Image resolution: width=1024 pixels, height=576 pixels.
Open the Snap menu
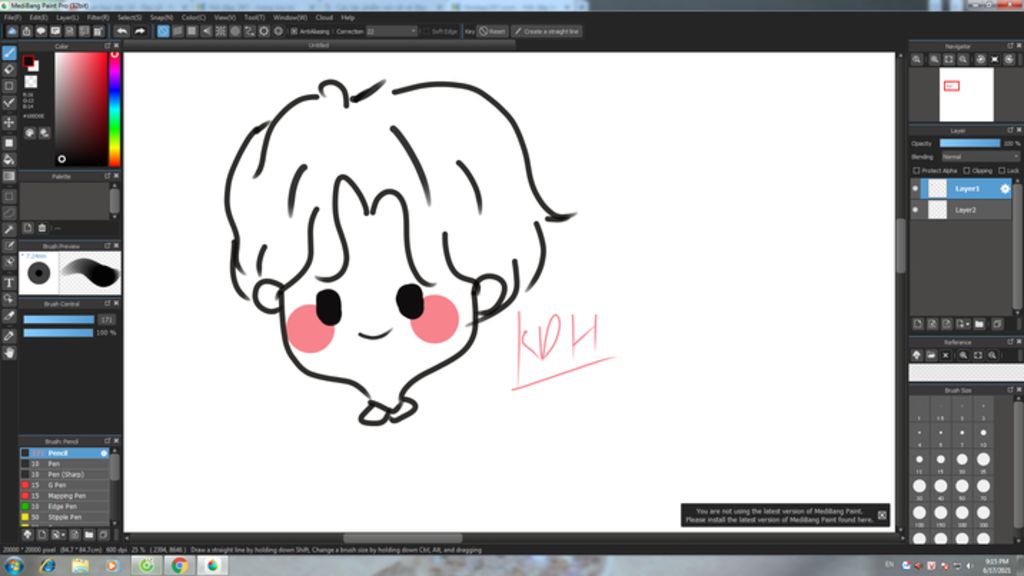click(161, 18)
